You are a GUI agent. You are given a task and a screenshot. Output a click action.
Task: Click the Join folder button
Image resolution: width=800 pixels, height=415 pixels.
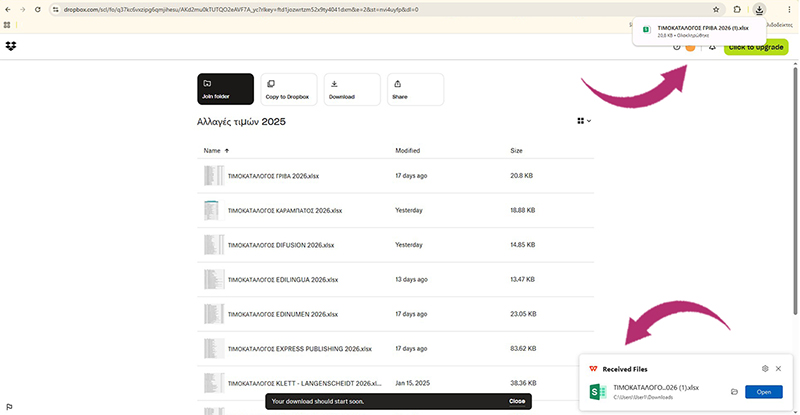pos(225,89)
